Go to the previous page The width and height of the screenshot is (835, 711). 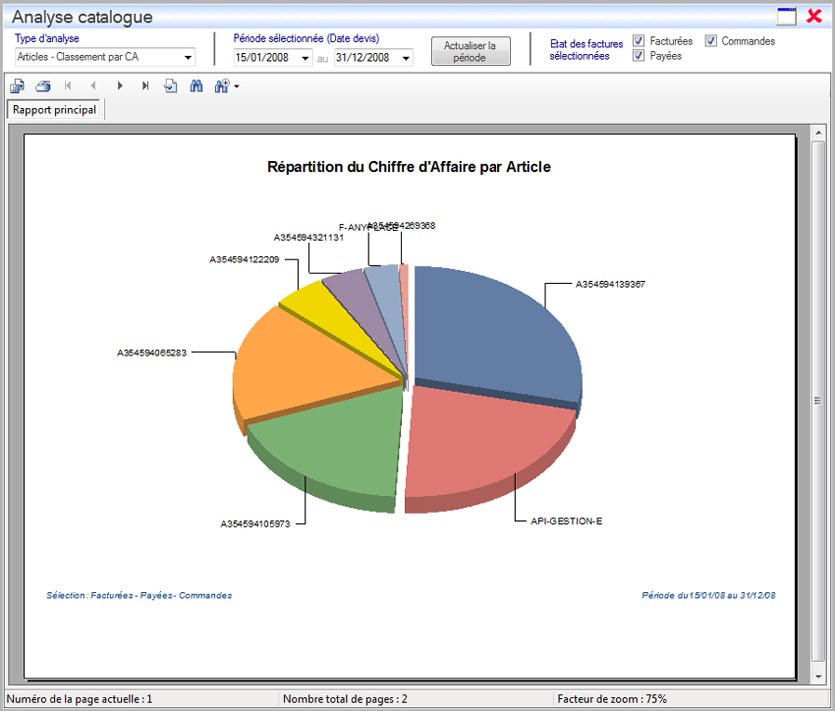point(93,86)
